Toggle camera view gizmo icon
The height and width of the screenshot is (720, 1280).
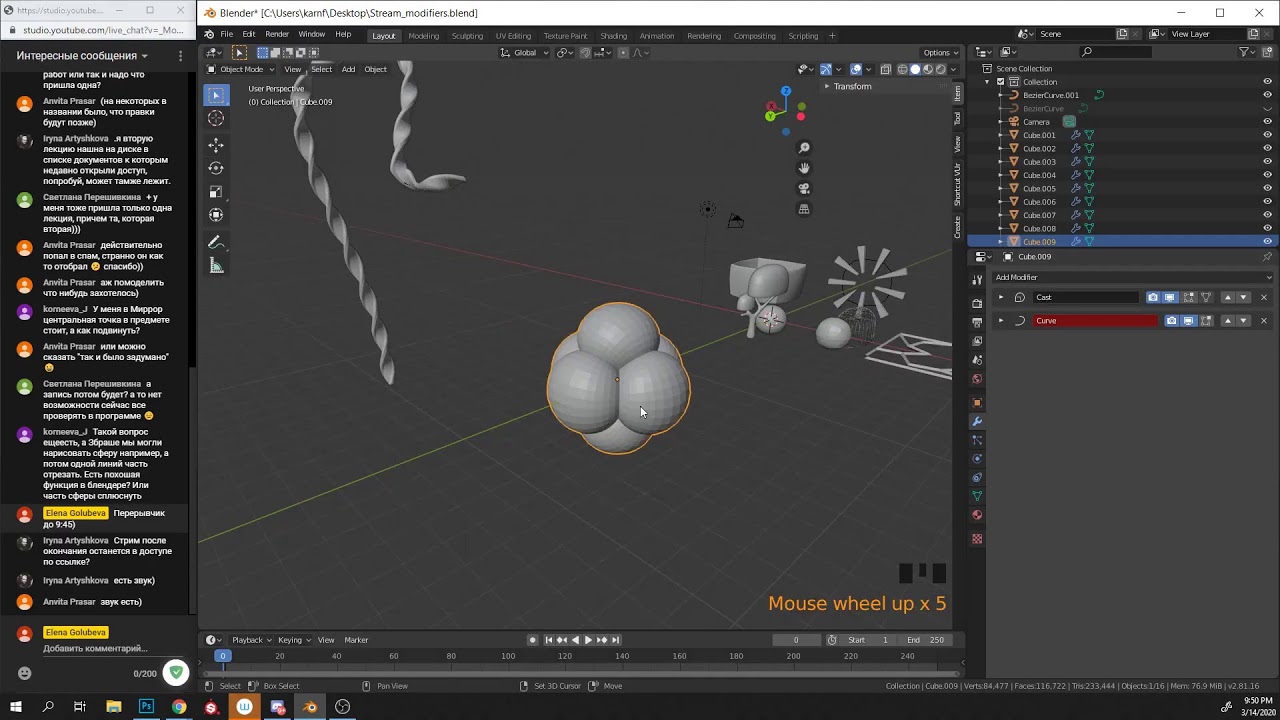[x=804, y=188]
